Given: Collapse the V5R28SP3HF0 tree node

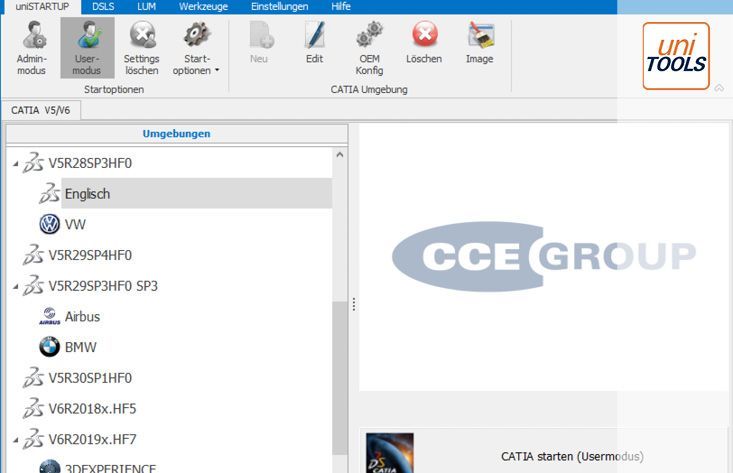Looking at the screenshot, I should pos(15,164).
